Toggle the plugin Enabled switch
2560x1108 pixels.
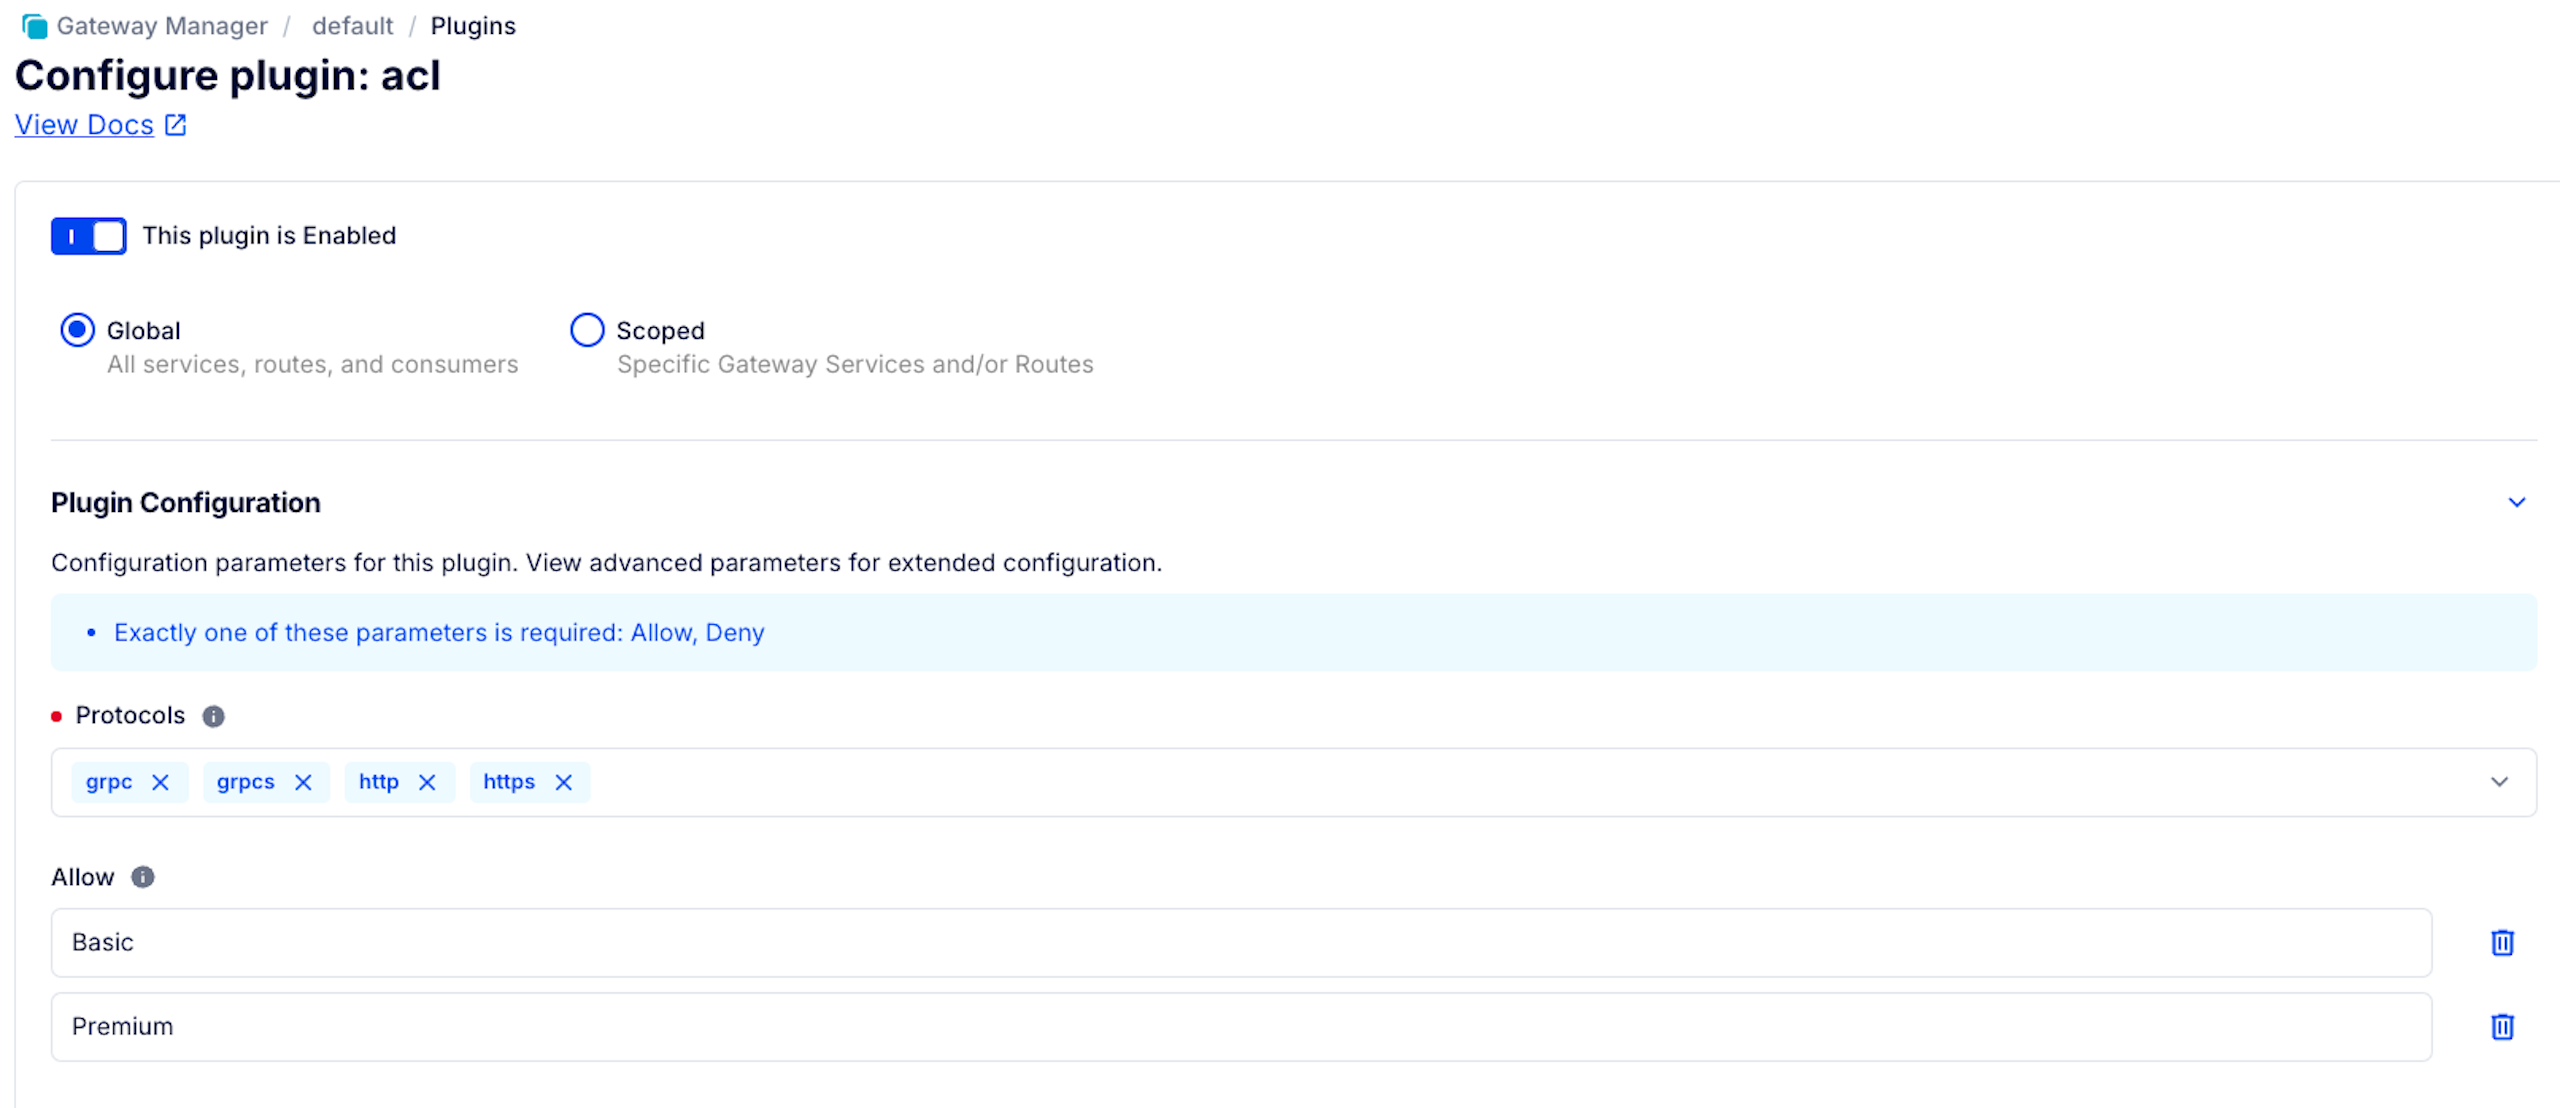[89, 236]
